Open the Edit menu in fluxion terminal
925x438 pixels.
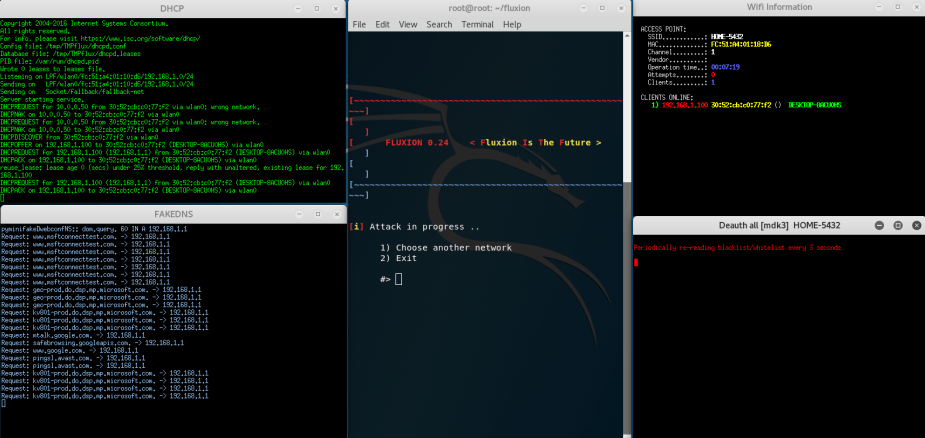point(383,24)
